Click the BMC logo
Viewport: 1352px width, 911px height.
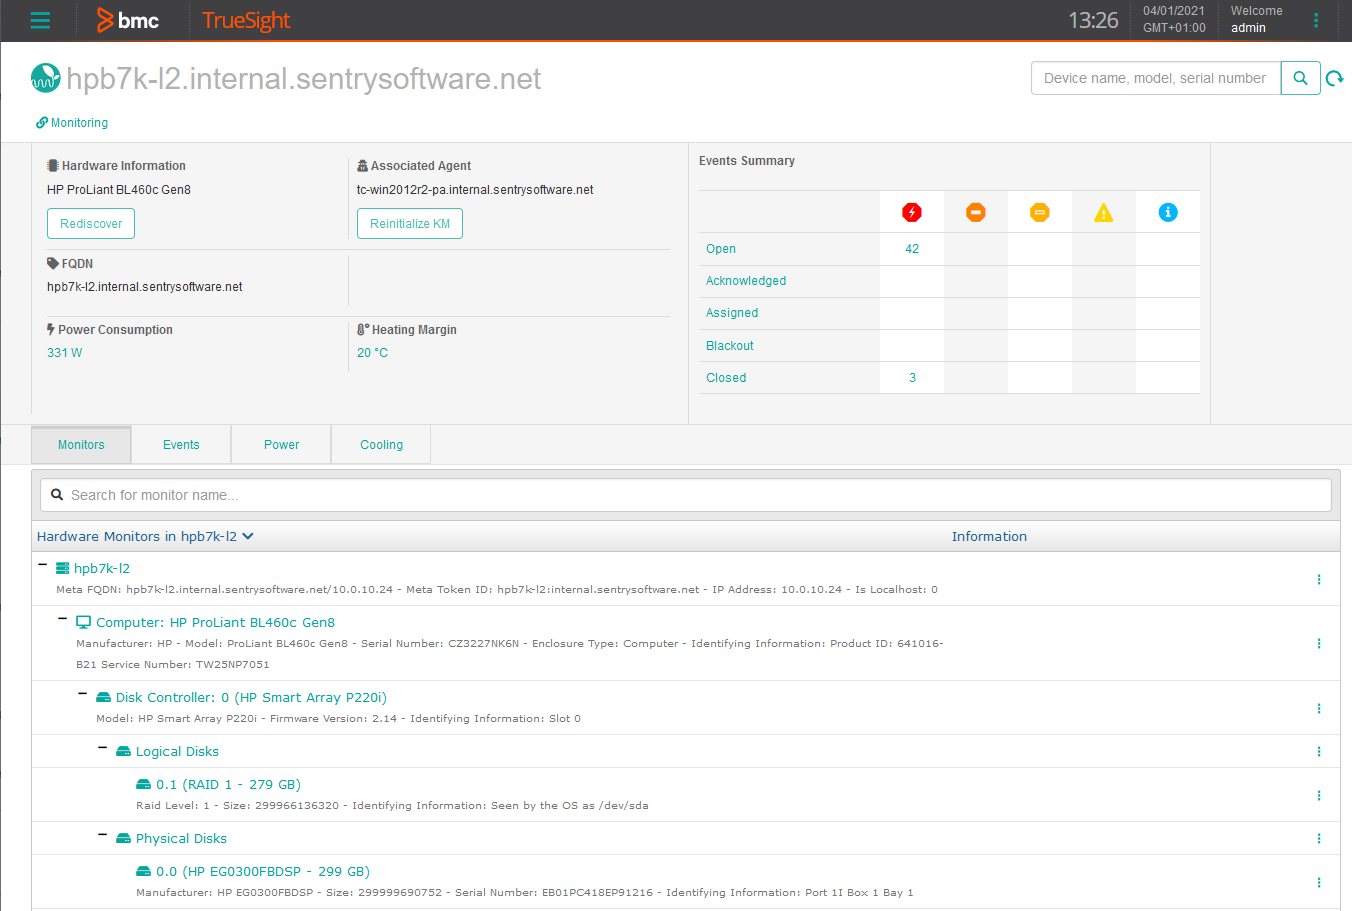[x=128, y=19]
